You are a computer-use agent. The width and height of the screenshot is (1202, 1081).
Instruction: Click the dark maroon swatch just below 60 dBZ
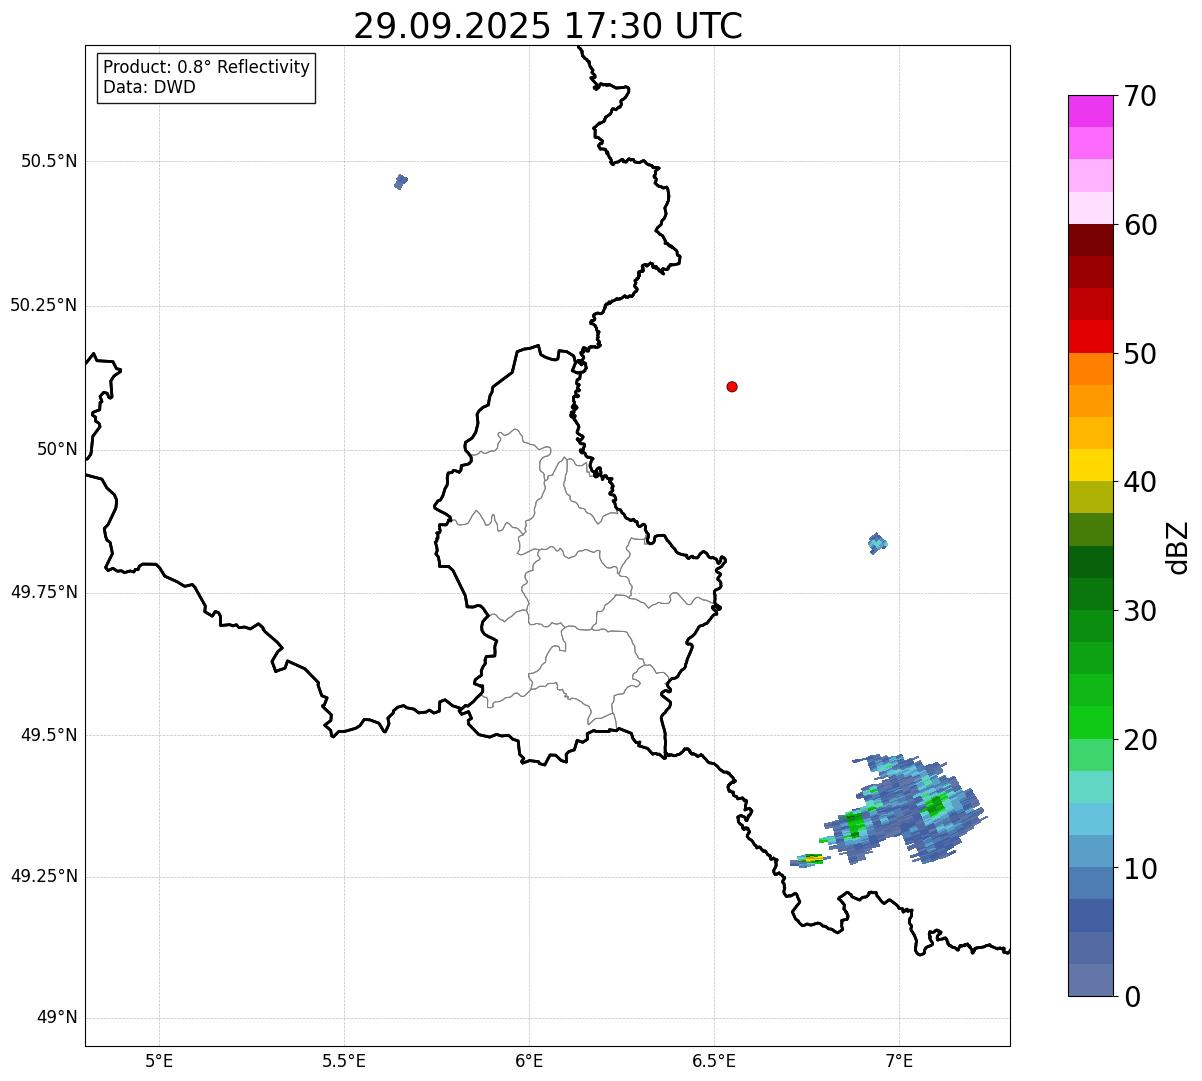(x=1090, y=240)
